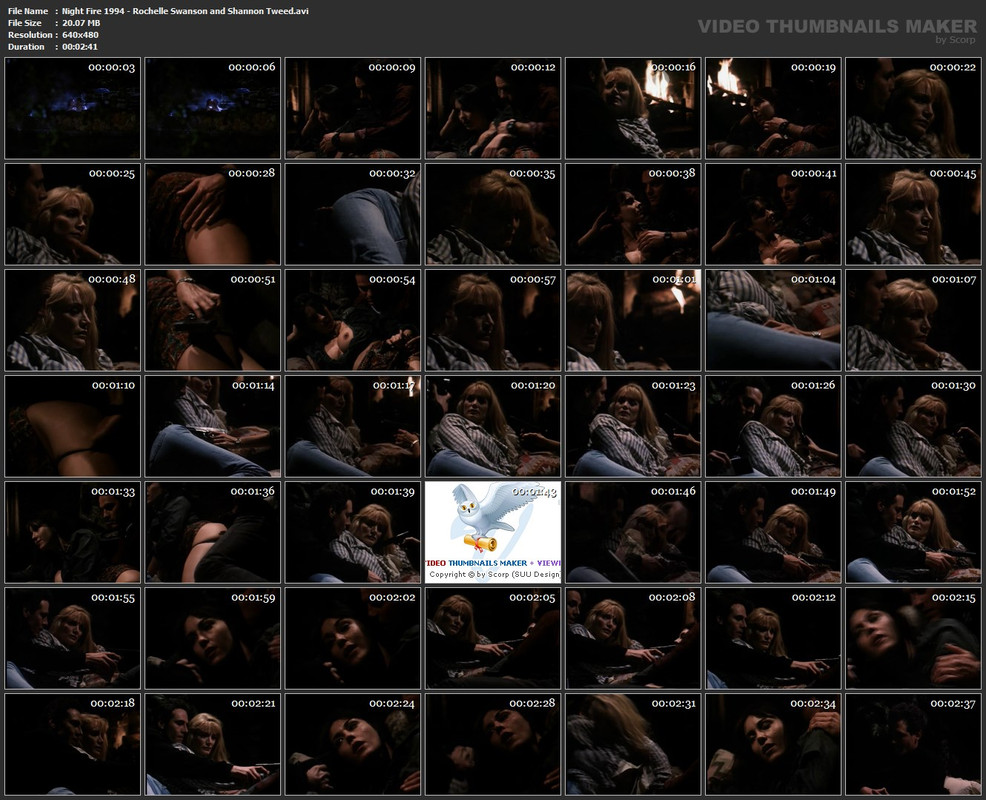This screenshot has width=986, height=800.
Task: Click the thumbnail timestamped 00:02:02
Action: (x=353, y=638)
